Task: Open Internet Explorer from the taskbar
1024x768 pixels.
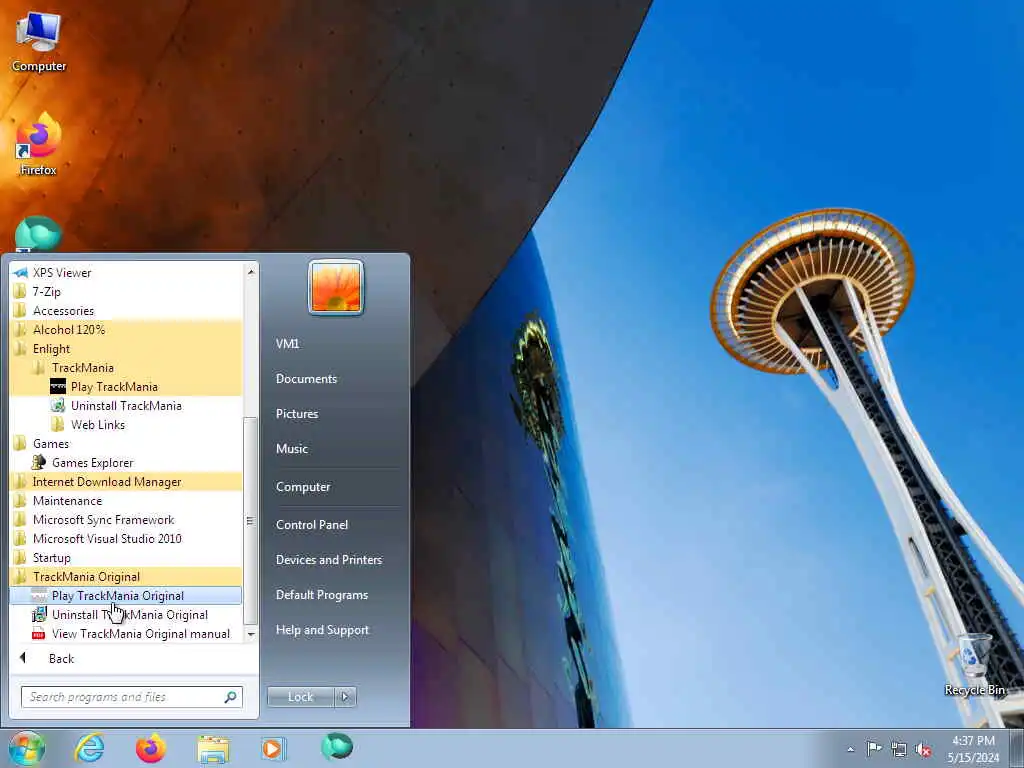Action: click(89, 748)
